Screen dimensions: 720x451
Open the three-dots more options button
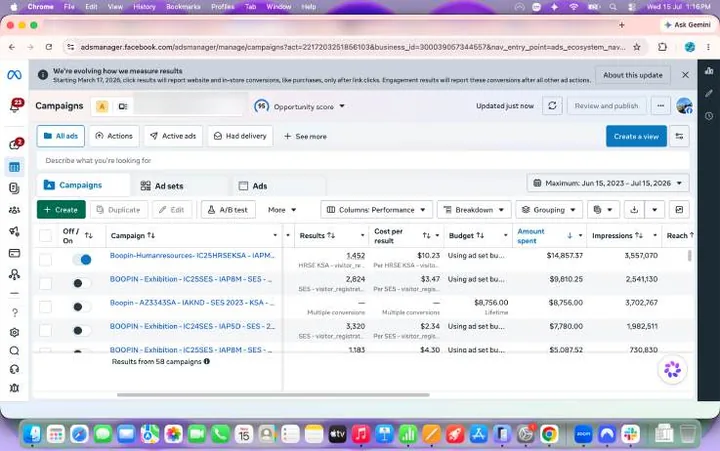click(x=660, y=106)
